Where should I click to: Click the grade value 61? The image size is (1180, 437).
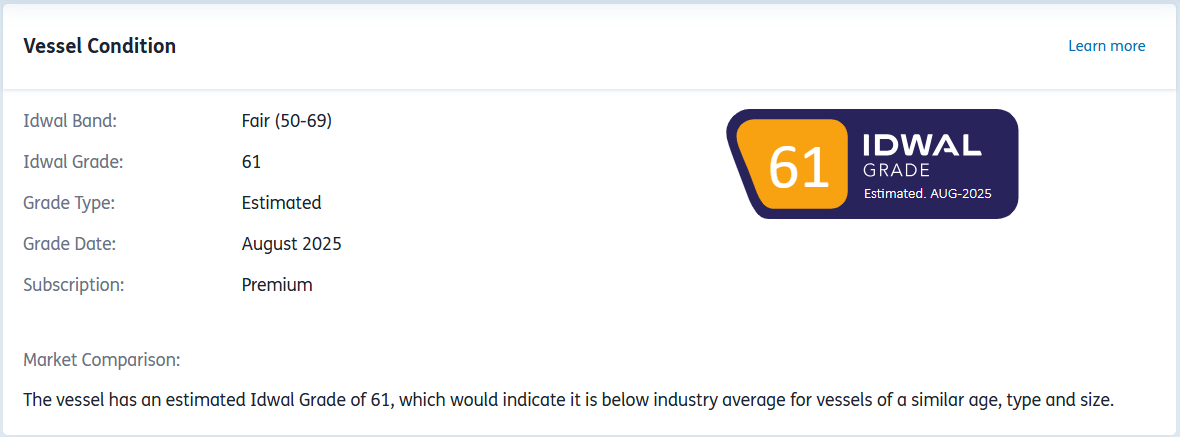251,162
